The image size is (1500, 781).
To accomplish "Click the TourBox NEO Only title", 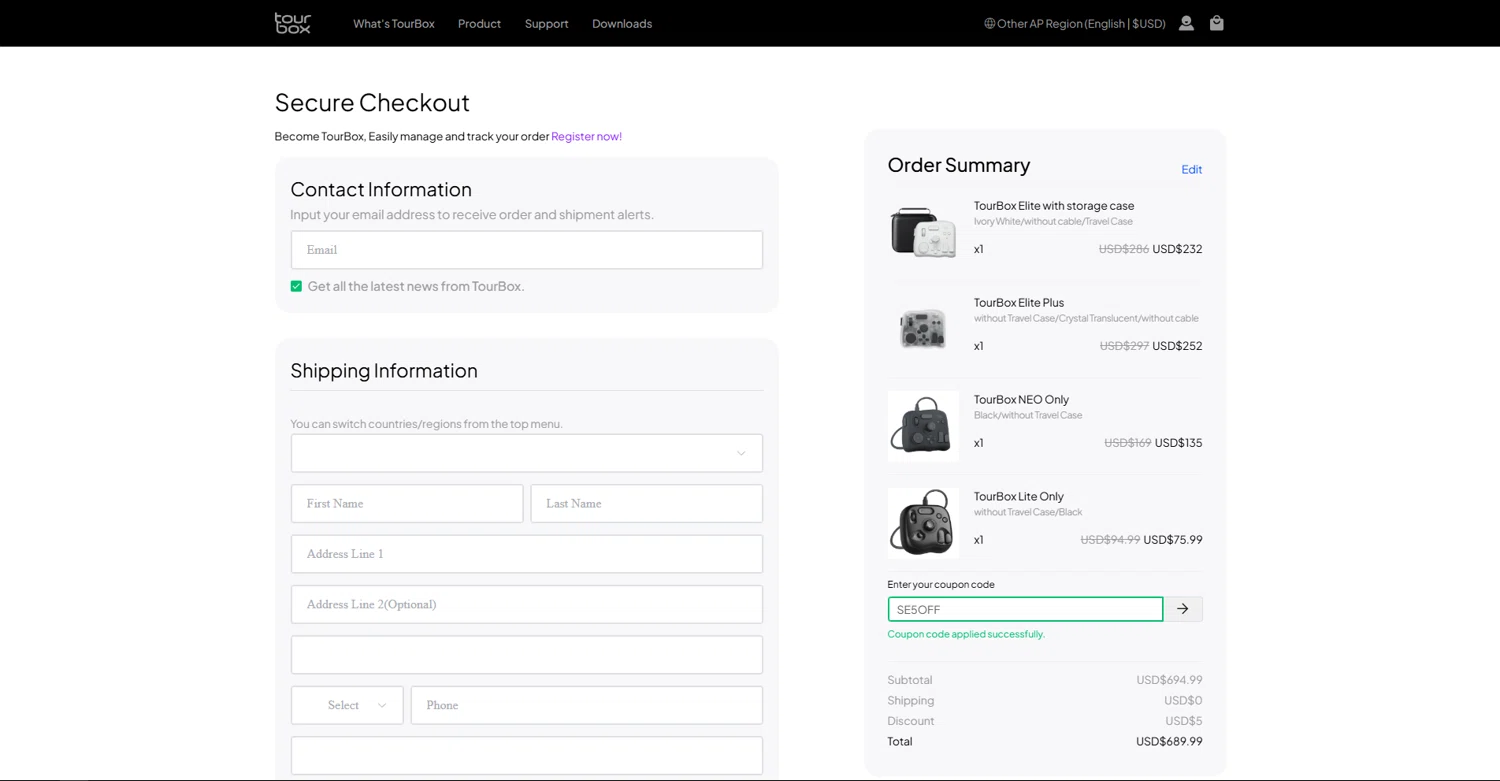I will coord(1021,400).
